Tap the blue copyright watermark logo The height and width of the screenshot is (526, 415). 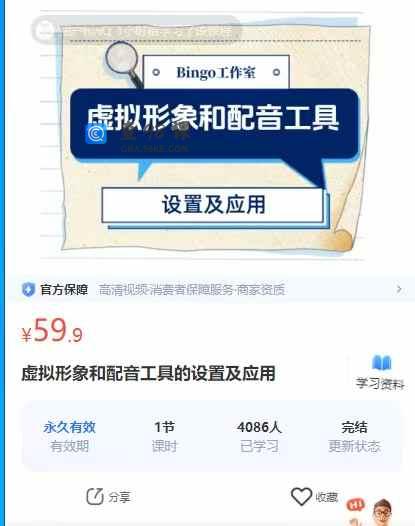point(96,134)
